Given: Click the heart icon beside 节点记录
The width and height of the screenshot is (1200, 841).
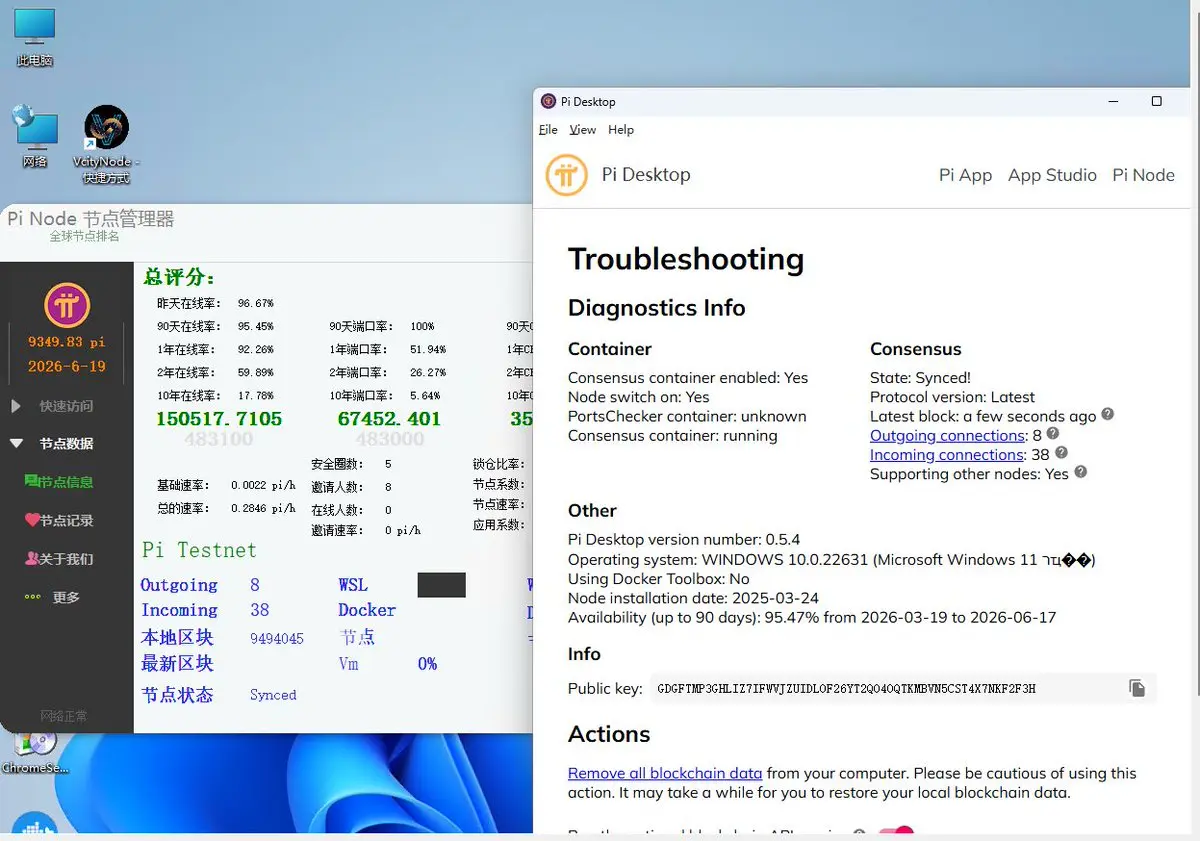Looking at the screenshot, I should tap(31, 520).
